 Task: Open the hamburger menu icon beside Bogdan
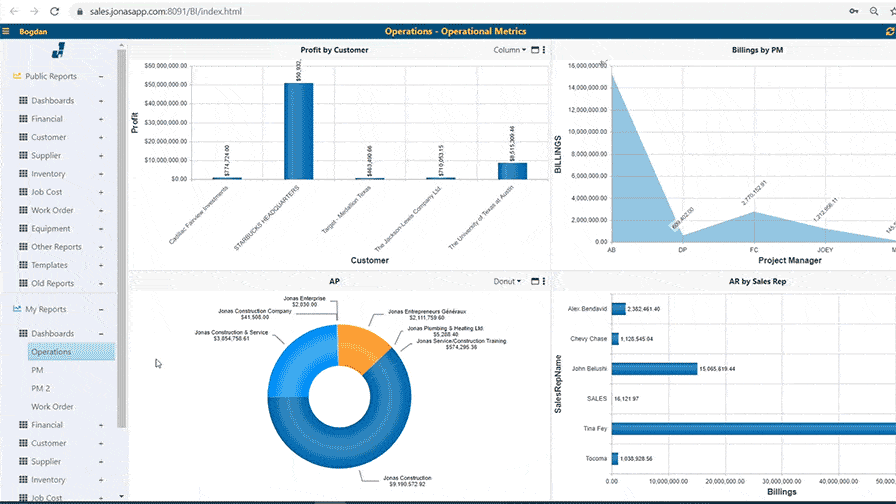click(x=6, y=31)
